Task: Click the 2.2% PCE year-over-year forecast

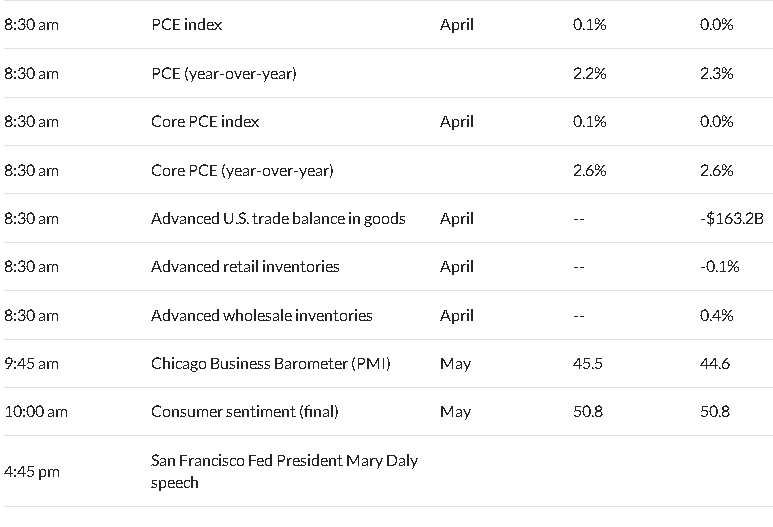Action: click(589, 73)
